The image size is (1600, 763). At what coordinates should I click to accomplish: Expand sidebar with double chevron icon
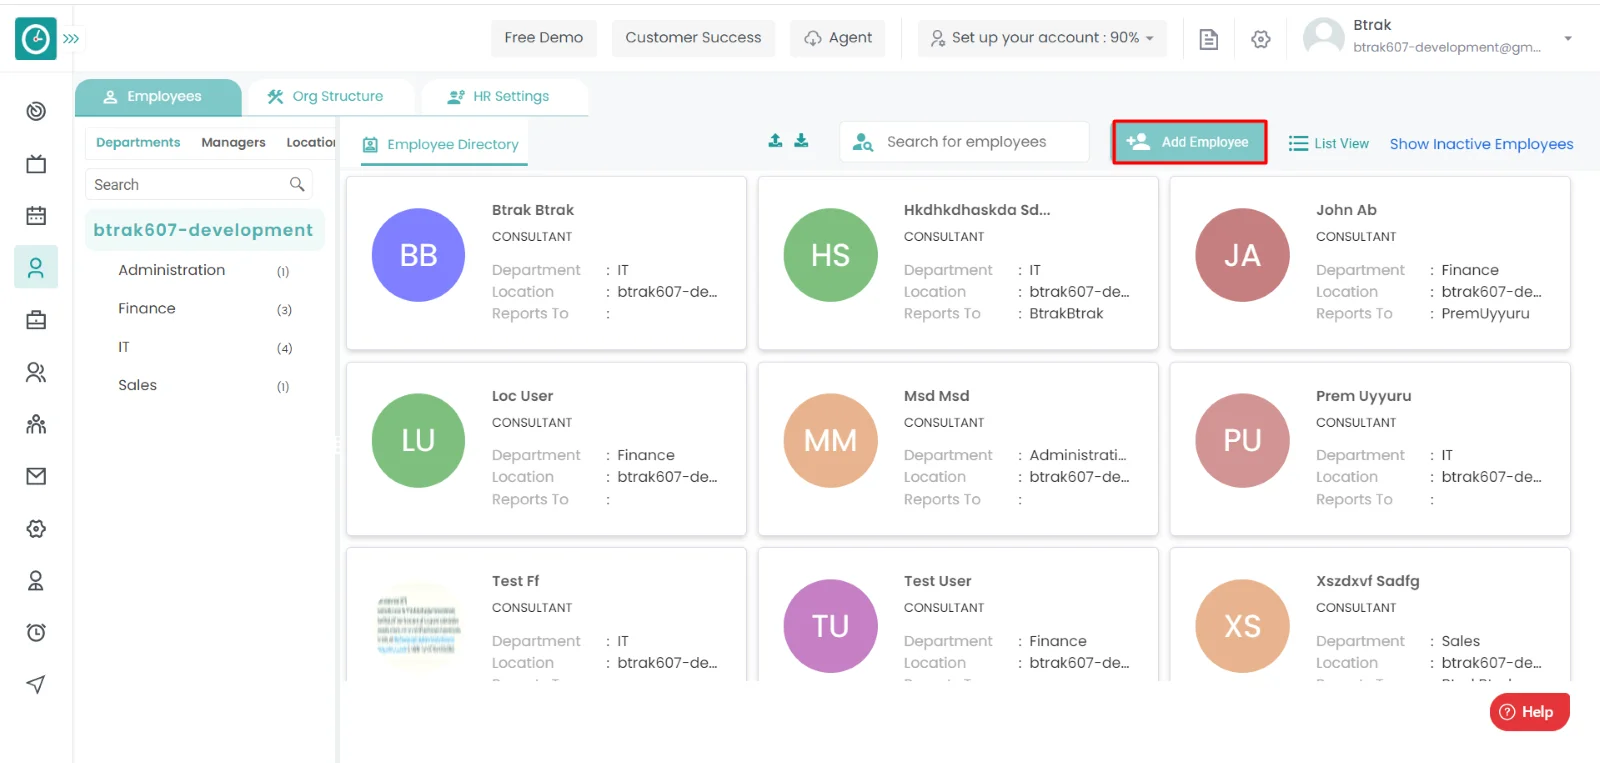tap(71, 39)
